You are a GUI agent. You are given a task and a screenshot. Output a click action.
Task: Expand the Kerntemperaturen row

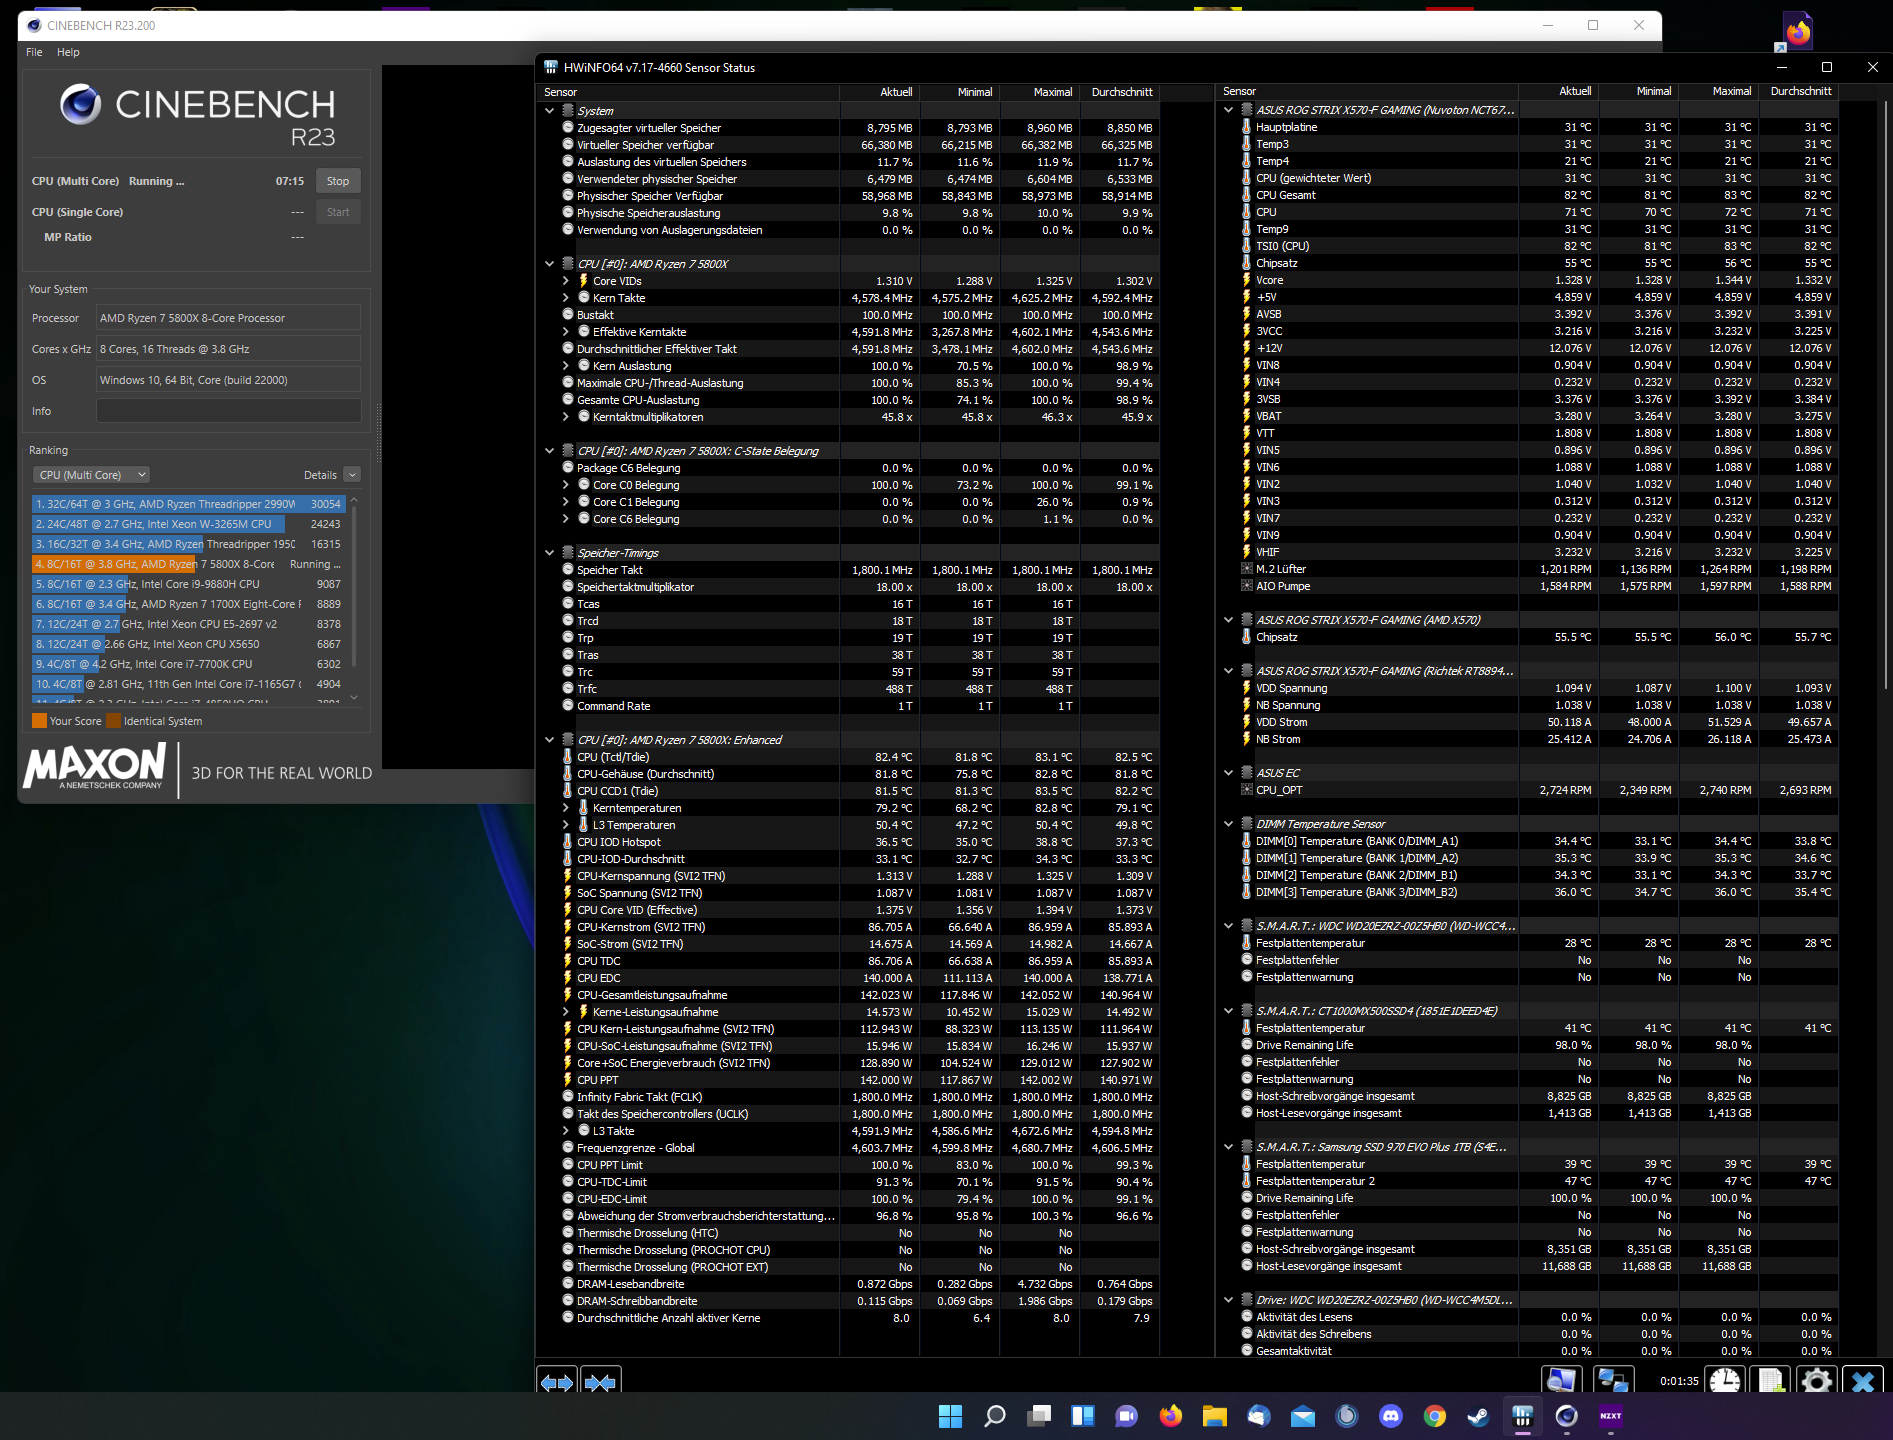point(566,808)
